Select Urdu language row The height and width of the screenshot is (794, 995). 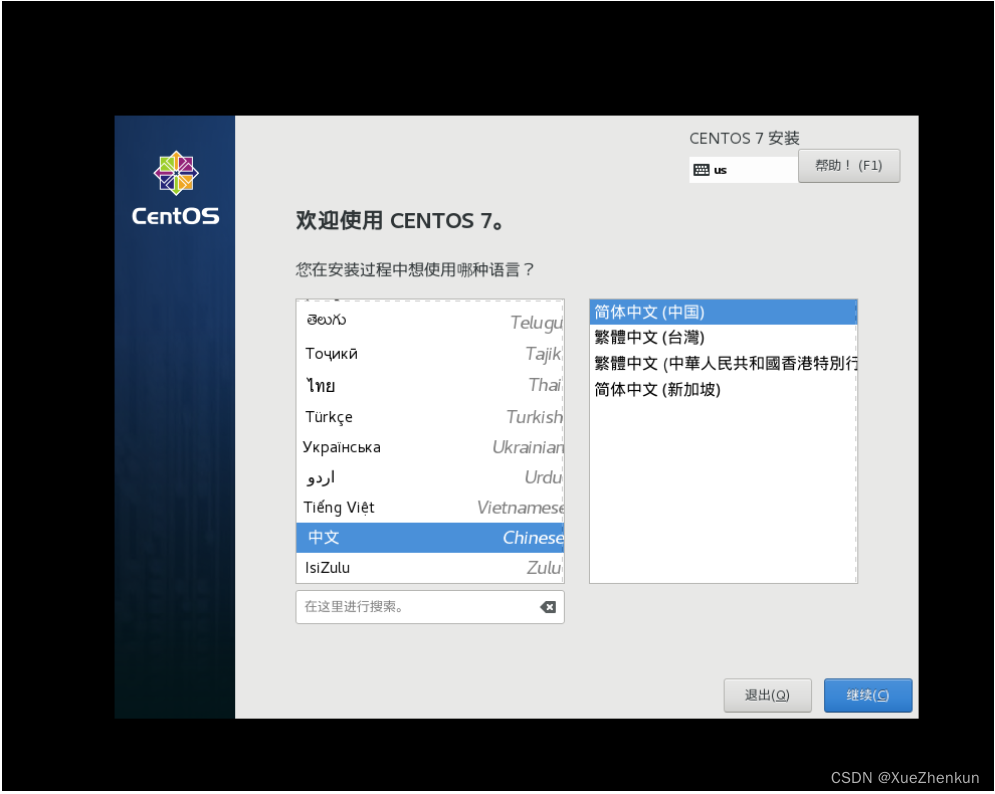[x=430, y=477]
